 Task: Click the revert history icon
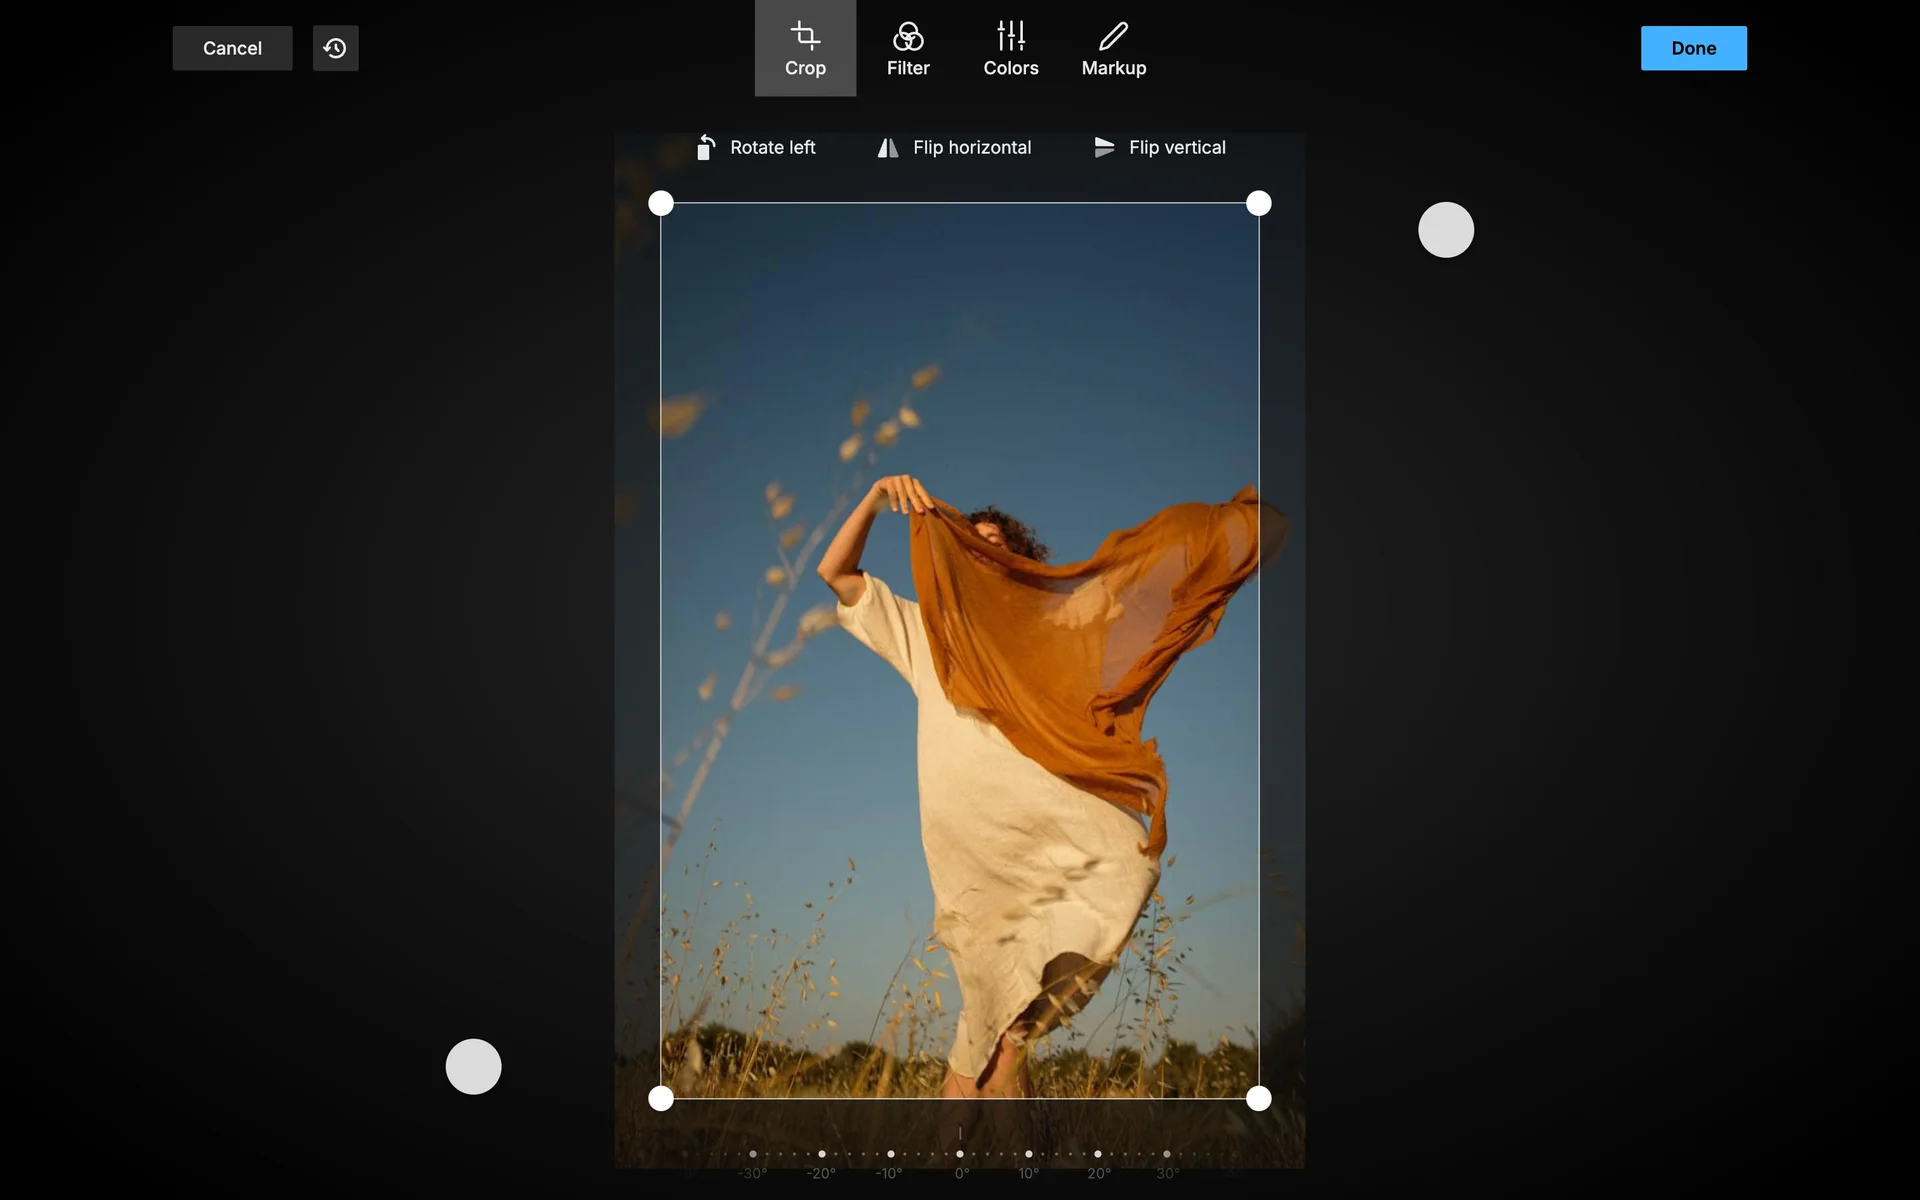click(335, 48)
